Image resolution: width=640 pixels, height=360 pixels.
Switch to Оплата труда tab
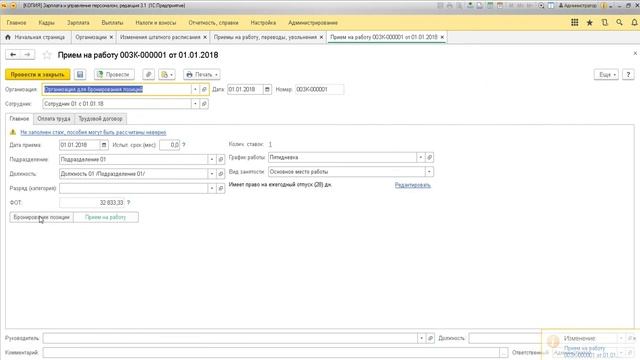[54, 119]
